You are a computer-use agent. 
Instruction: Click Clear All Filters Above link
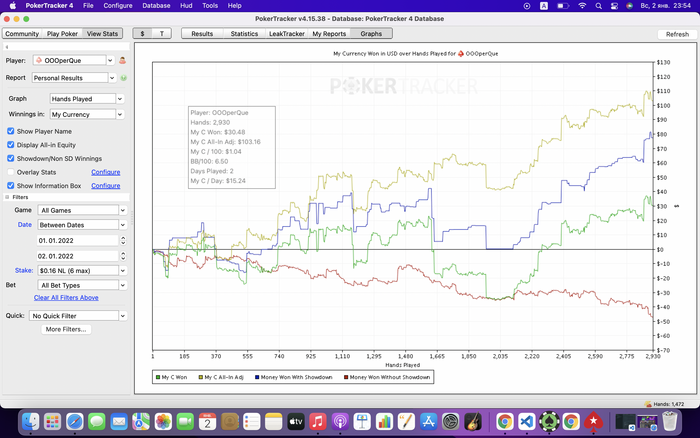[66, 297]
